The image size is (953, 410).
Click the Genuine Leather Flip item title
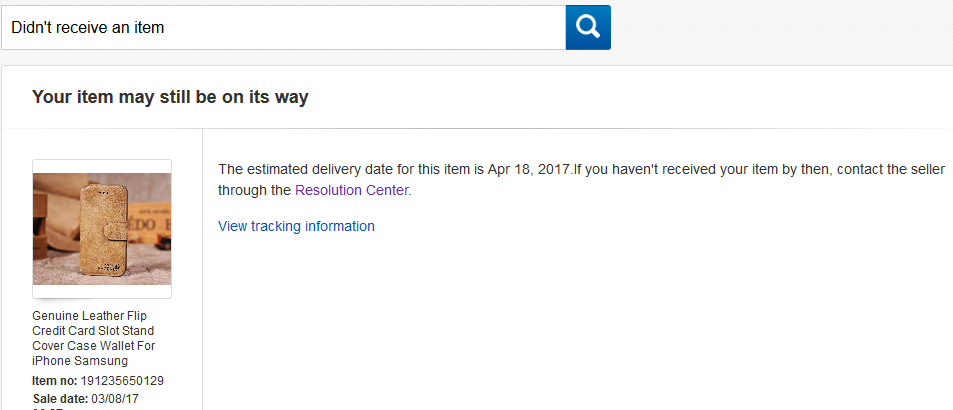coord(89,315)
